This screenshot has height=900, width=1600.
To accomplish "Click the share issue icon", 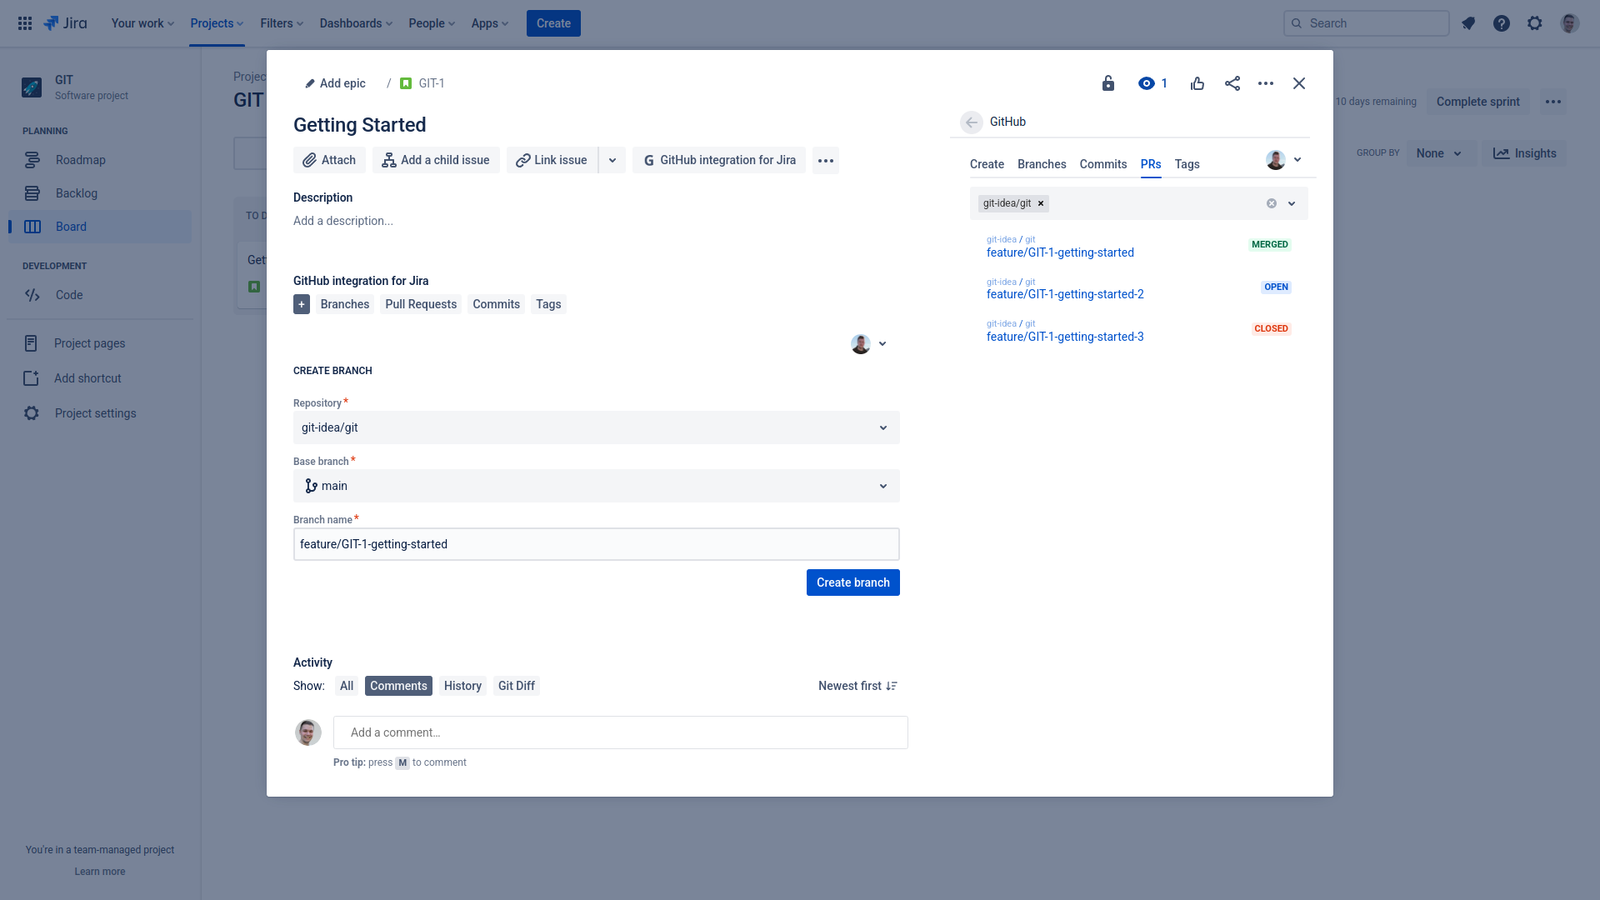I will (x=1232, y=83).
